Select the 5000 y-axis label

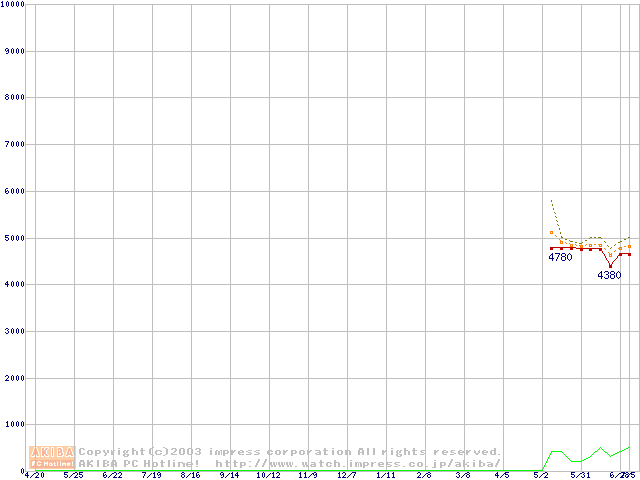coord(14,238)
